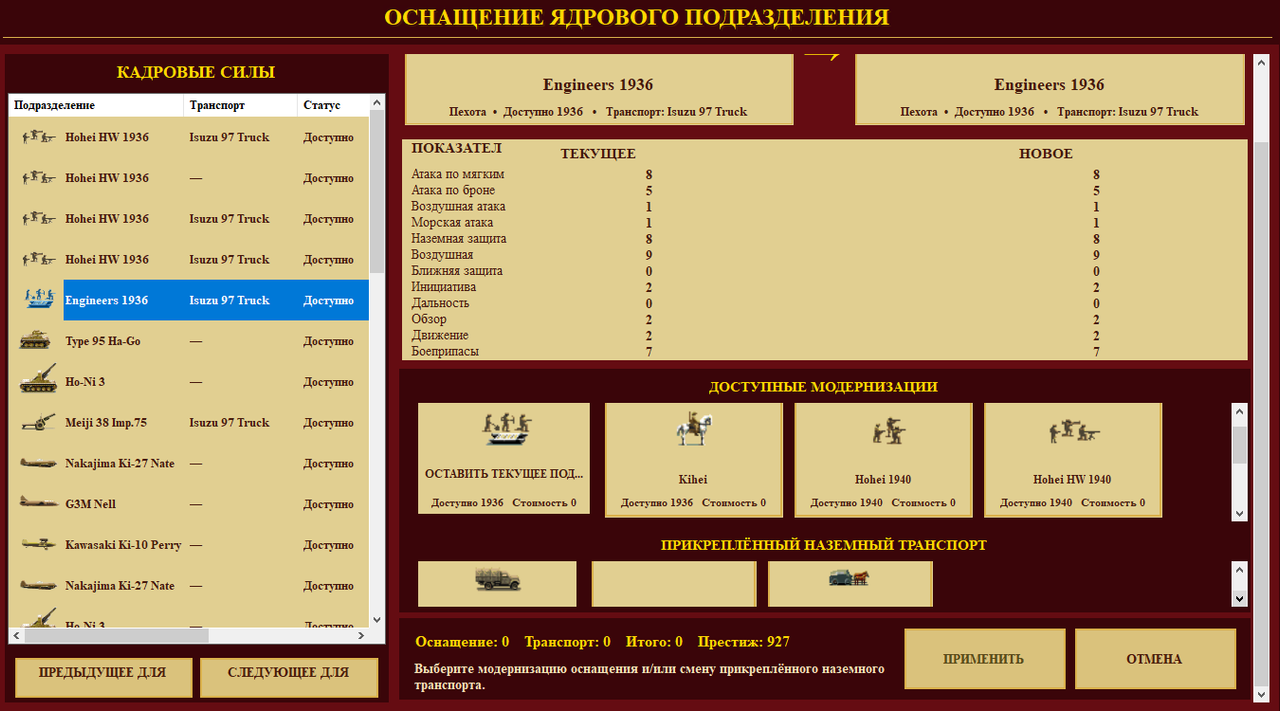Select the Kihei upgrade card
This screenshot has width=1280, height=711.
pyautogui.click(x=694, y=460)
